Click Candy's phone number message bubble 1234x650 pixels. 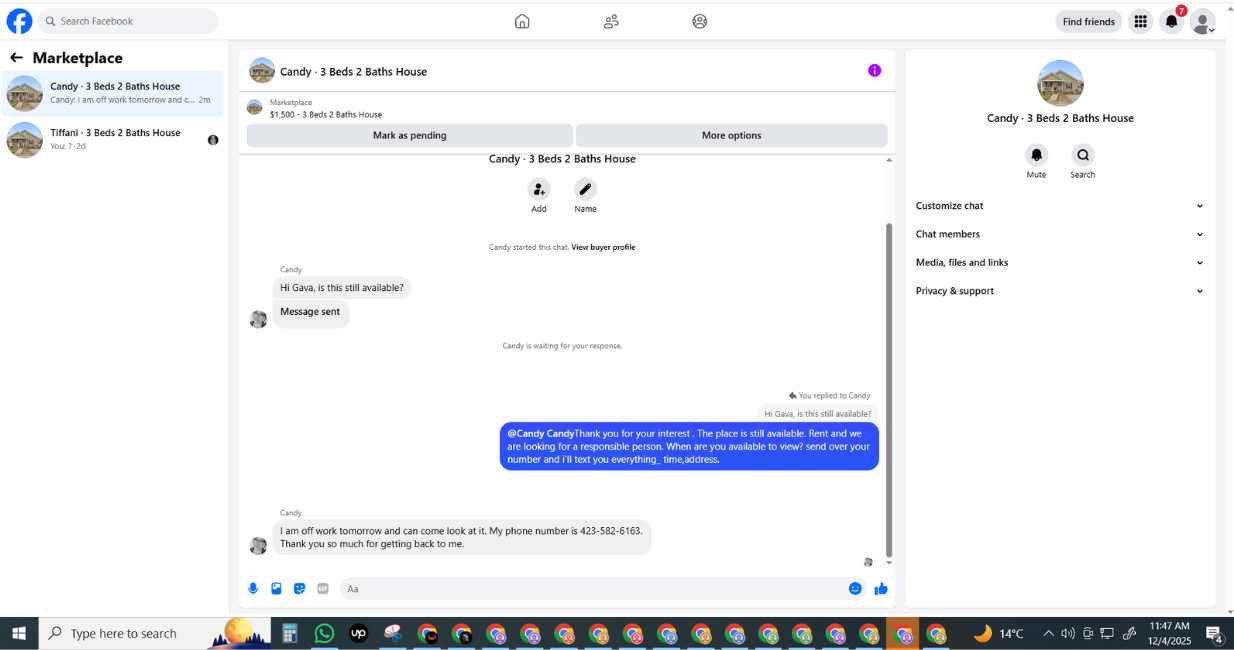462,537
